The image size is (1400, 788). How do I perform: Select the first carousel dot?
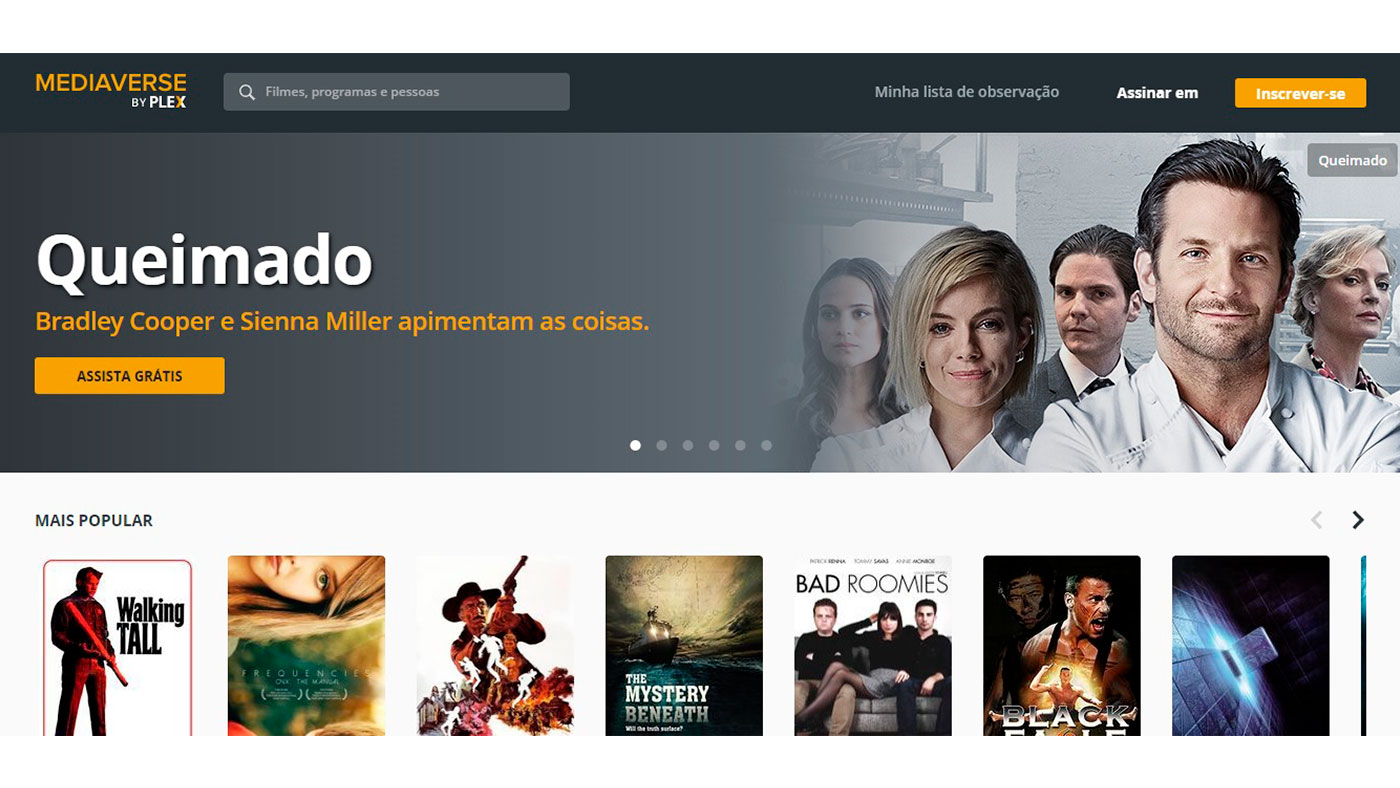(x=635, y=445)
